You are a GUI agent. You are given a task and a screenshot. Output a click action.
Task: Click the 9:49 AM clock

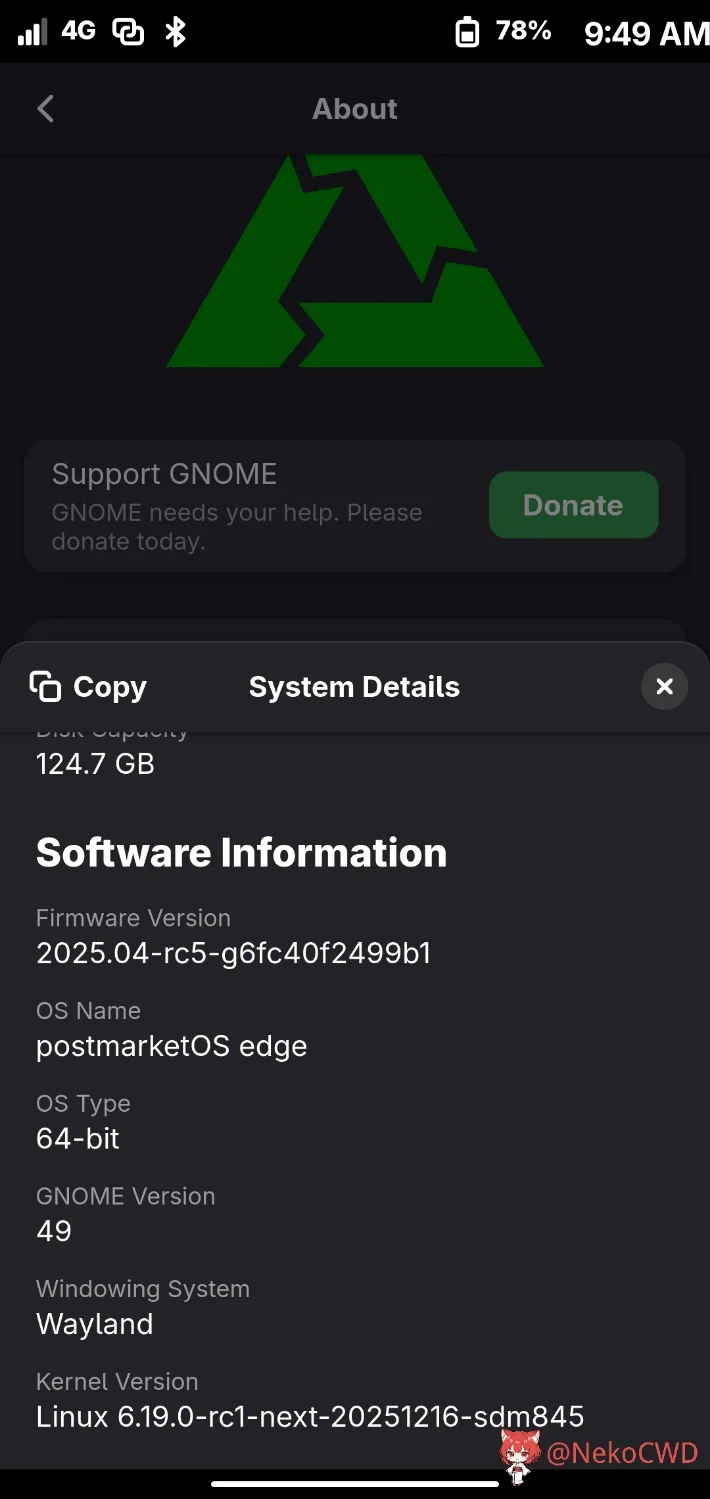(645, 33)
